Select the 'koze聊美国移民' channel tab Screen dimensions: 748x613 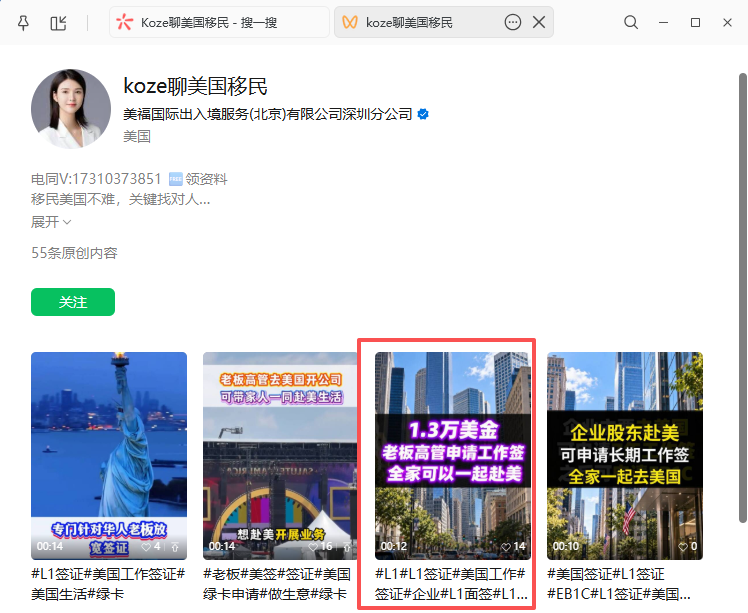444,22
